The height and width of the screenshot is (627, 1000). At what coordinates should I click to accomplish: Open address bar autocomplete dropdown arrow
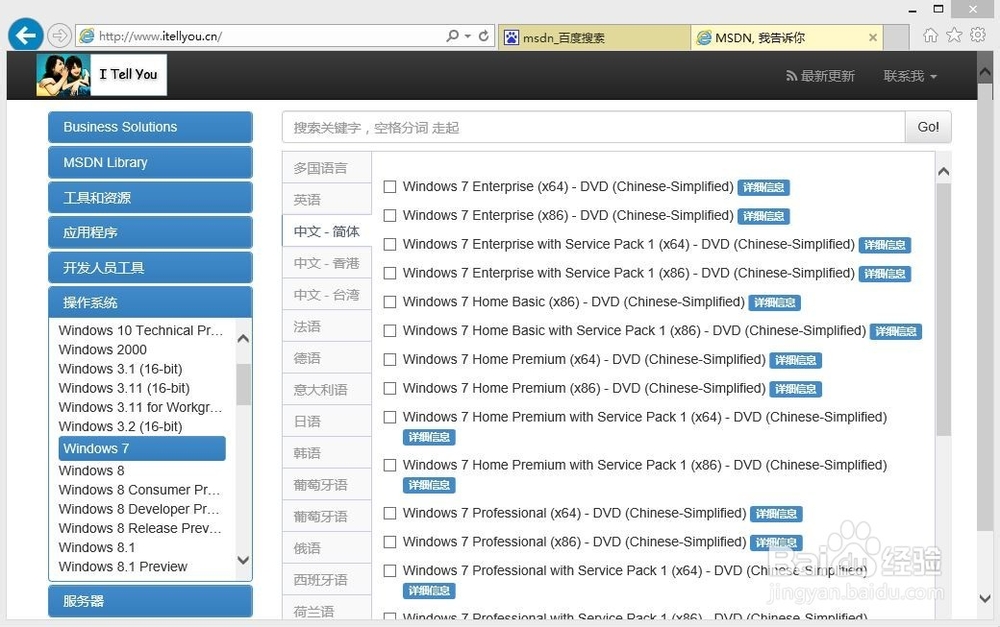[x=467, y=36]
